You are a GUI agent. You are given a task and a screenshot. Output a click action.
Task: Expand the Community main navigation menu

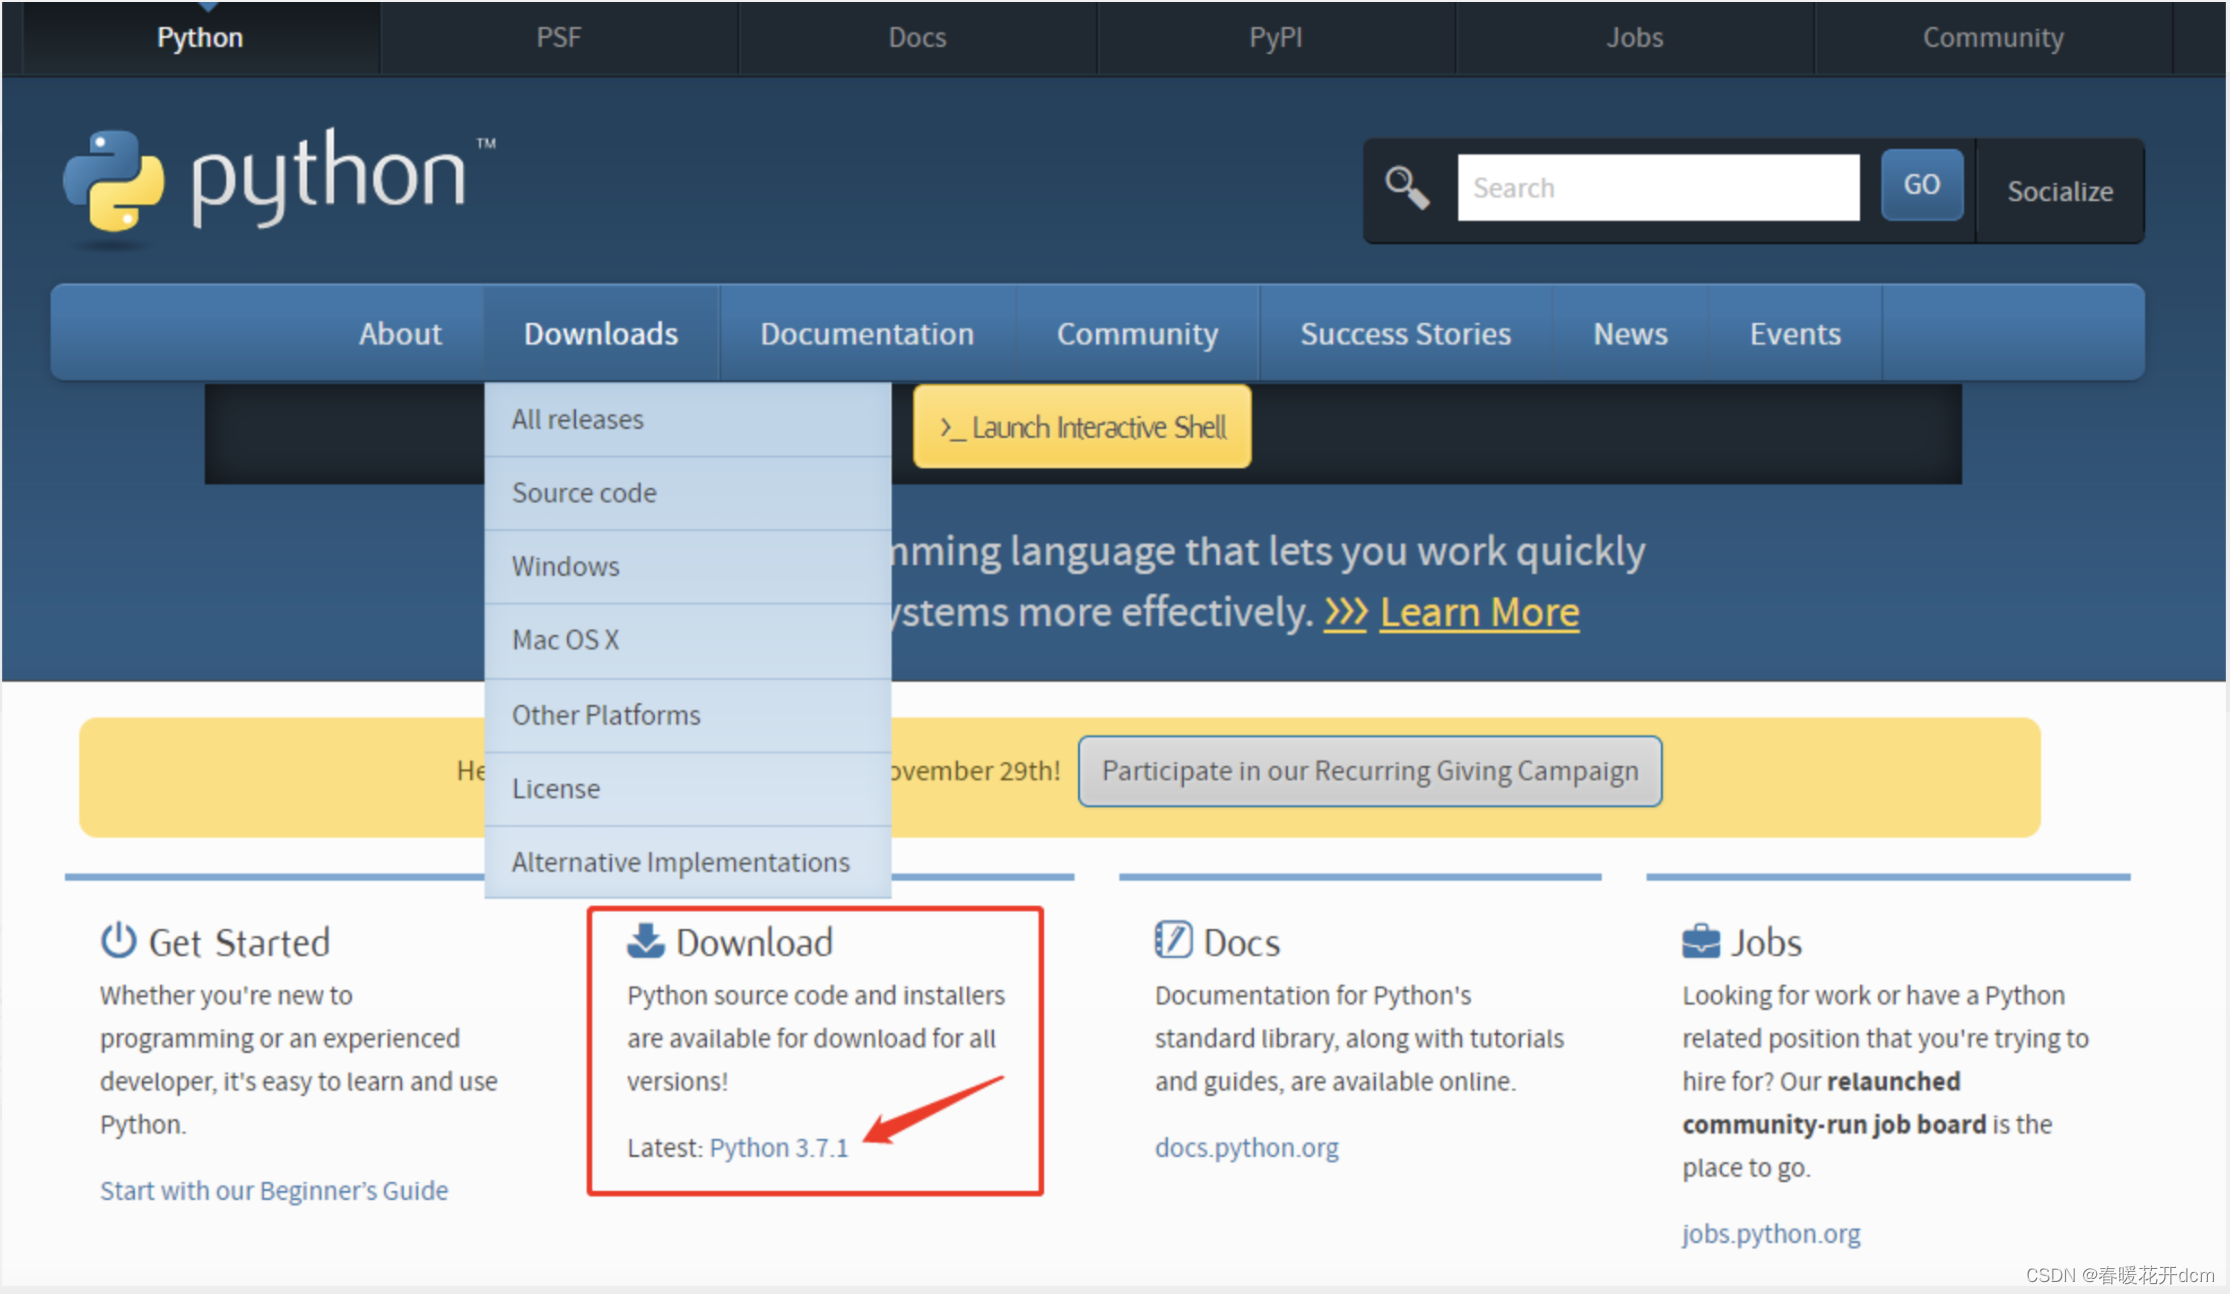[1137, 334]
